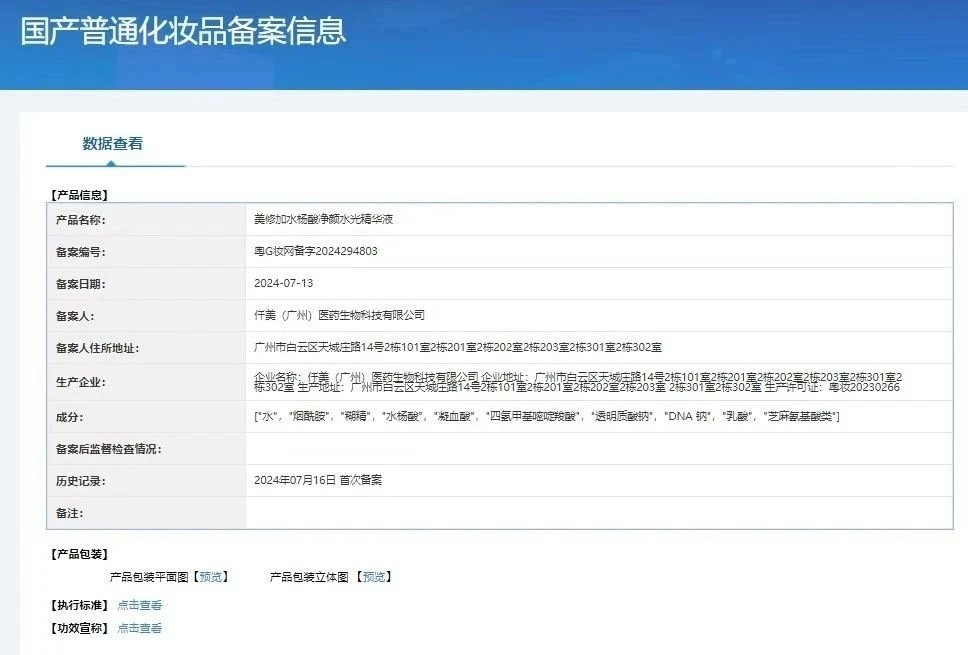This screenshot has width=968, height=655.
Task: Click the 【产品信息】 section heading
Action: coord(80,195)
